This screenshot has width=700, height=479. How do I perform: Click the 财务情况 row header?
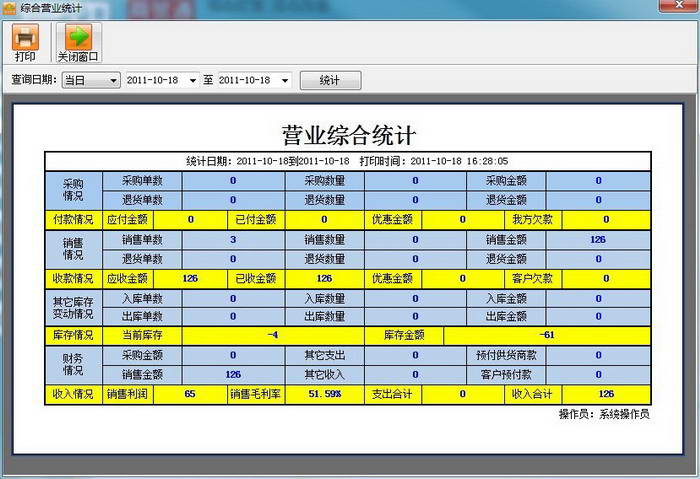click(x=73, y=365)
